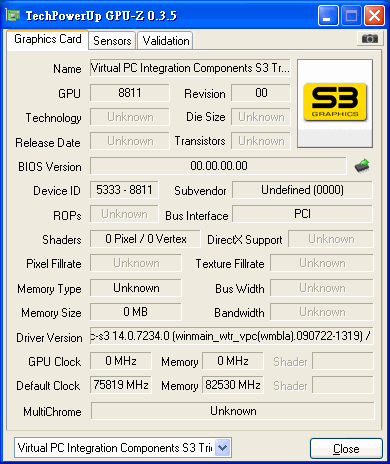390x464 pixels.
Task: Open the Validation tab
Action: (x=166, y=41)
